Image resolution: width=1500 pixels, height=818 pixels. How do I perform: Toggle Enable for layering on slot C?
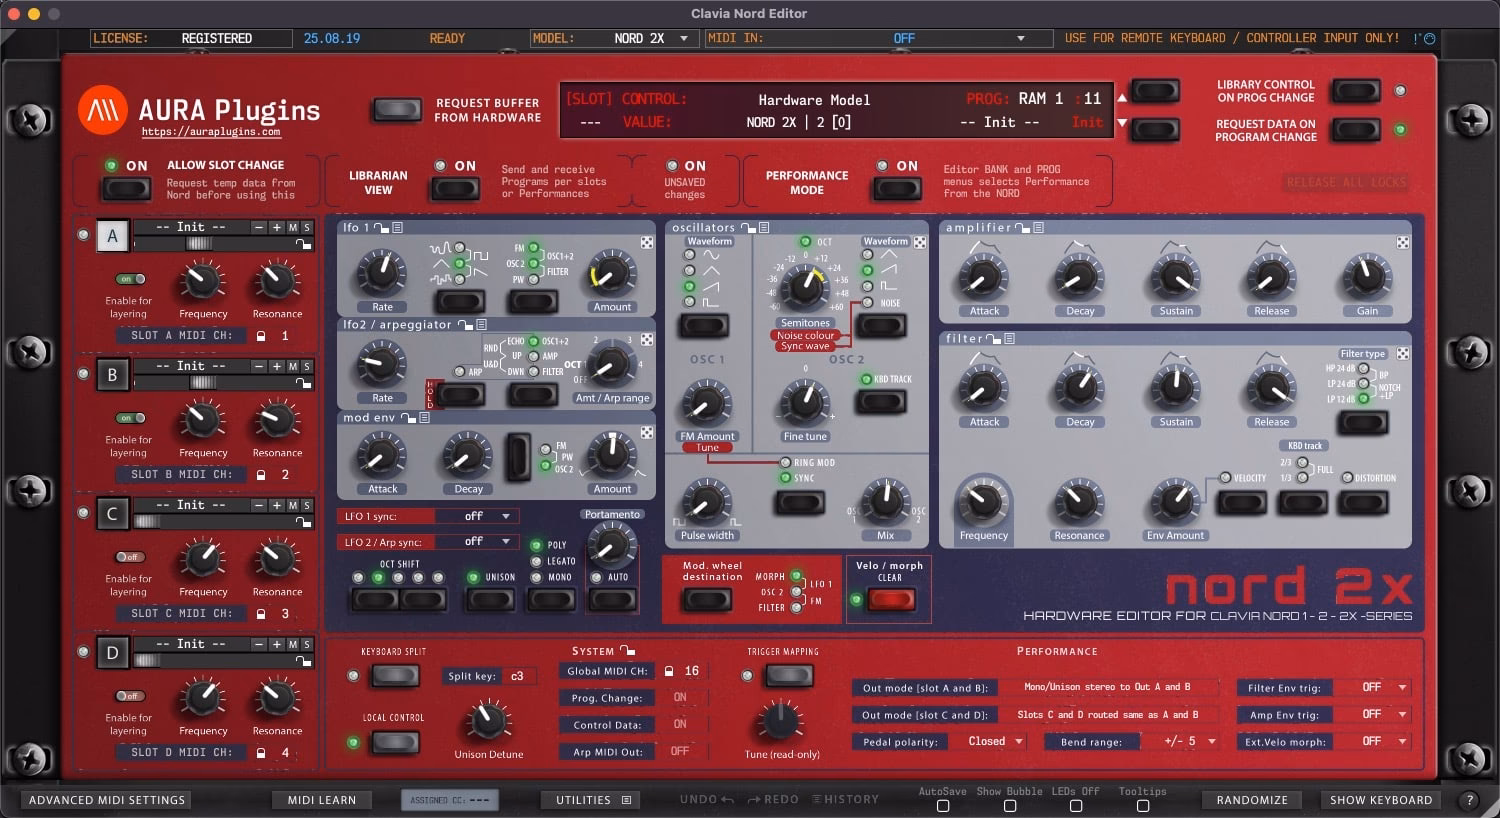click(130, 557)
